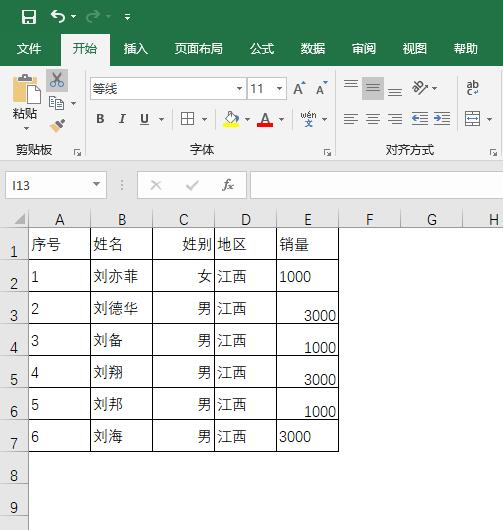Switch to the 数据 tab
This screenshot has height=530, width=503.
(x=313, y=49)
